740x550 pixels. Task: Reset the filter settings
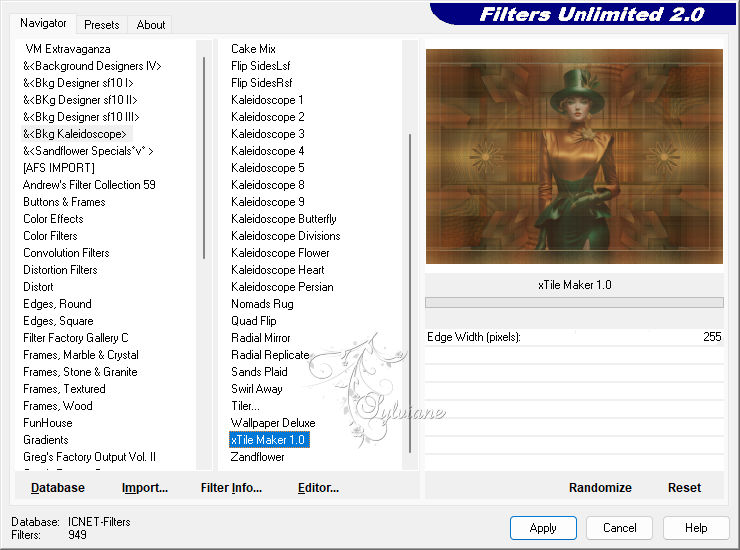[684, 487]
